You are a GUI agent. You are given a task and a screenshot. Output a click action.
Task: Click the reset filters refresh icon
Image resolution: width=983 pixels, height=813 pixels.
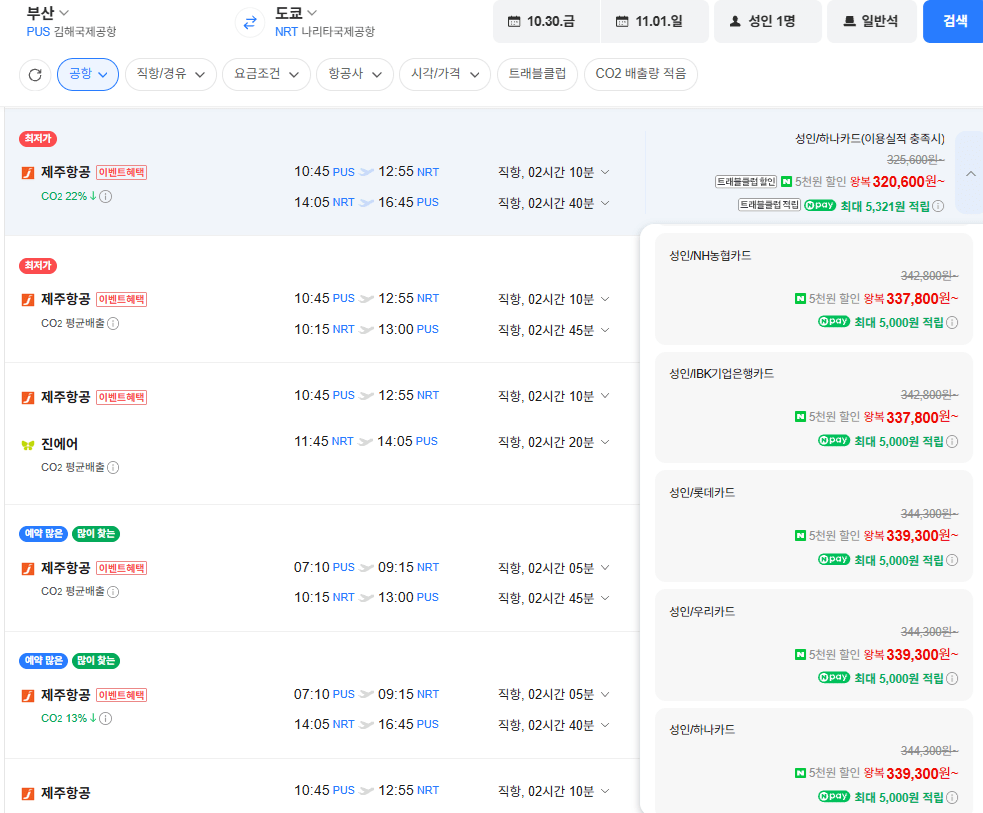tap(35, 75)
